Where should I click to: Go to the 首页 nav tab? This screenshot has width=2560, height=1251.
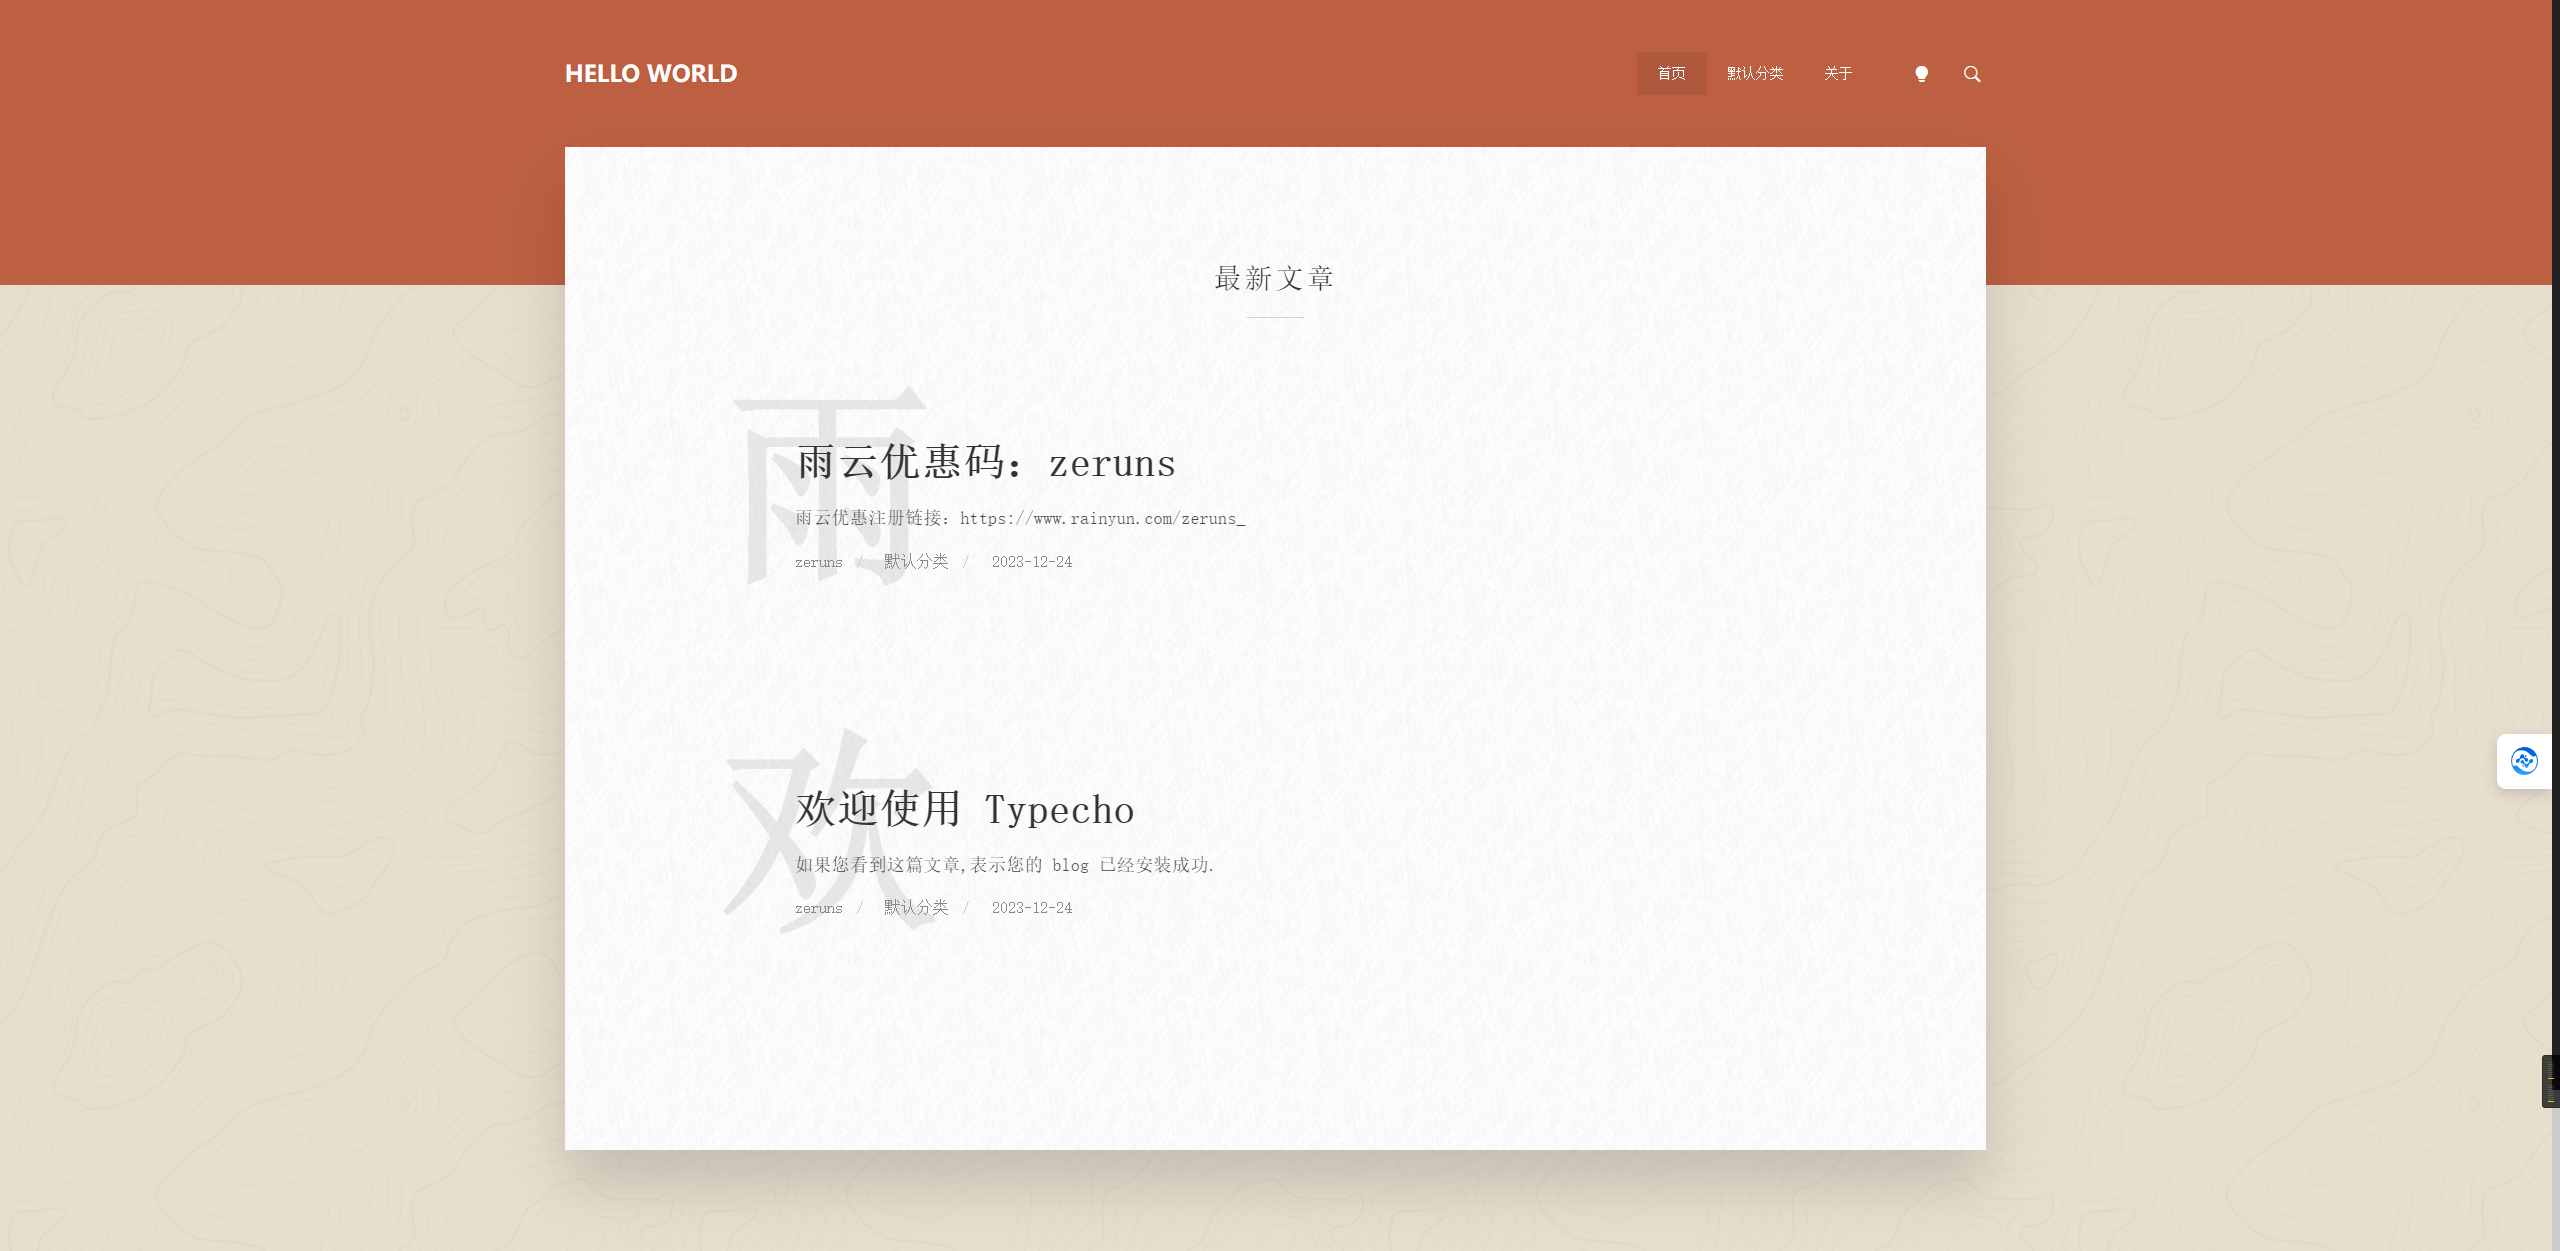click(x=1671, y=74)
